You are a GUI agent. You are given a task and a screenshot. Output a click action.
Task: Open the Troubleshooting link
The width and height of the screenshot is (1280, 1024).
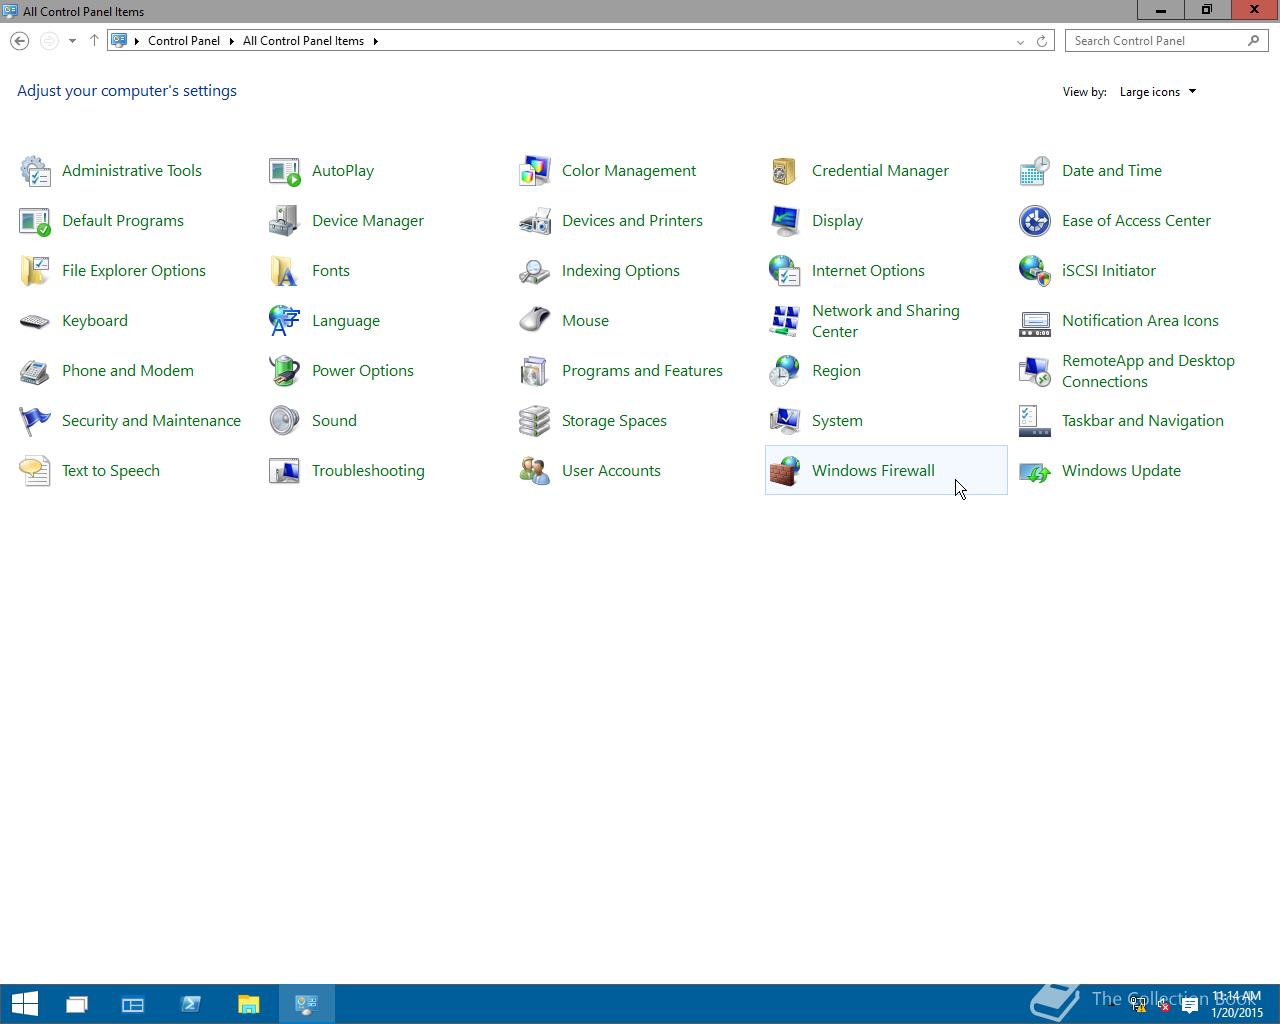[x=368, y=471]
